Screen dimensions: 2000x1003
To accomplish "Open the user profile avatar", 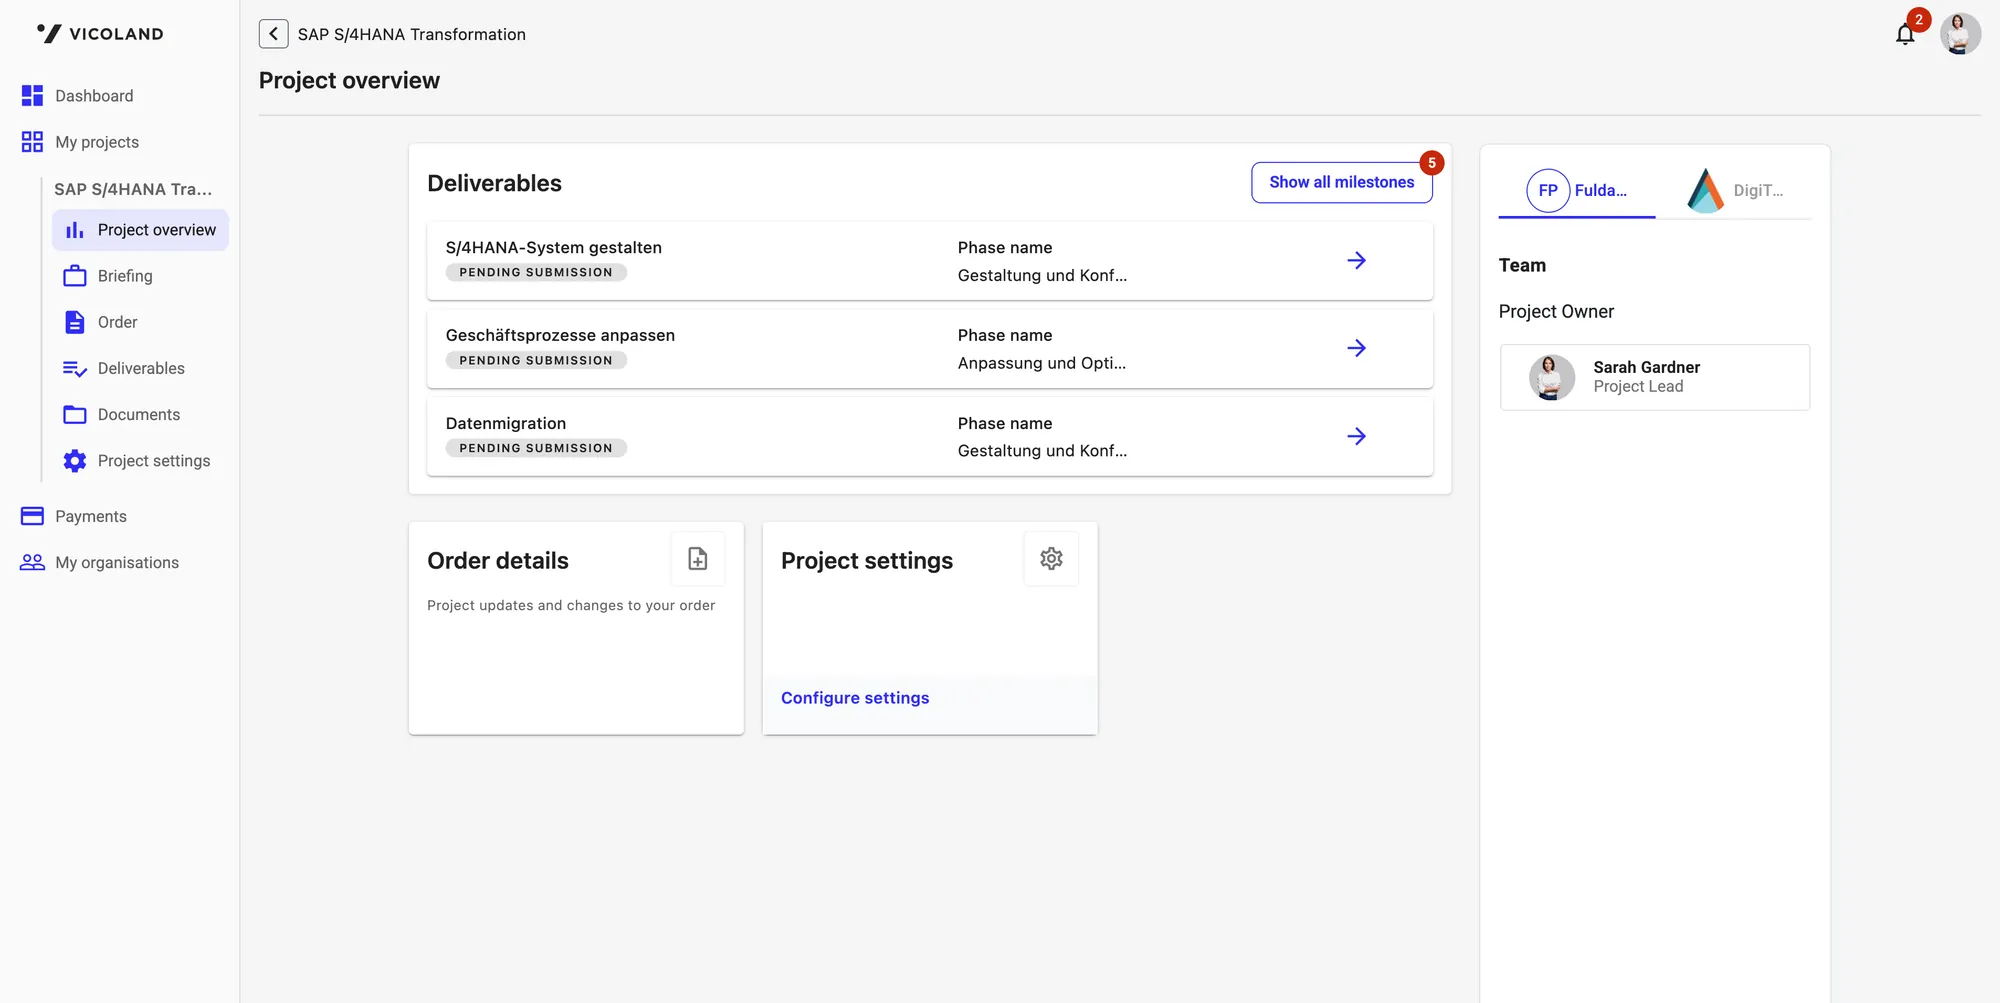I will 1960,34.
